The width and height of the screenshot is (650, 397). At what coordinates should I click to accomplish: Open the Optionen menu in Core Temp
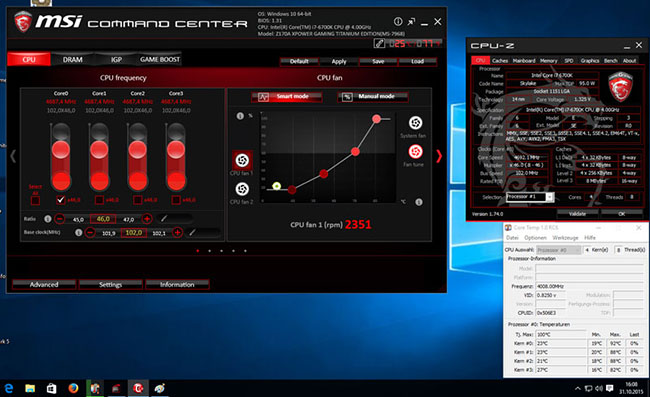tap(535, 238)
